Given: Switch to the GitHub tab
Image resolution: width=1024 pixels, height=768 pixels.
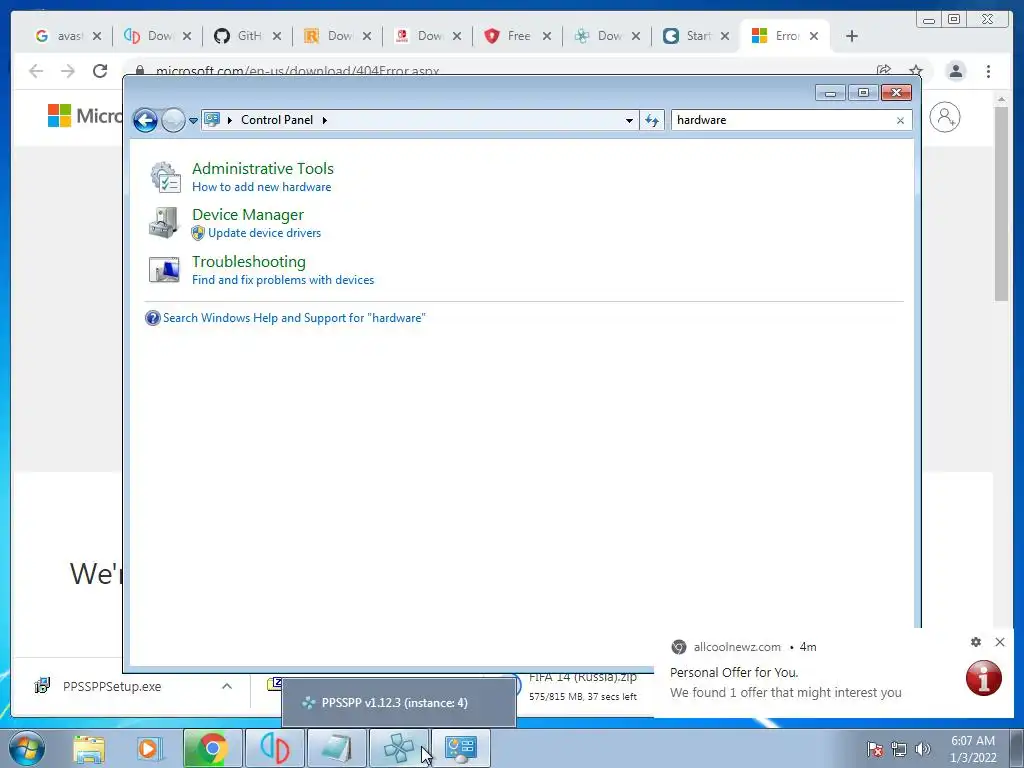Looking at the screenshot, I should (248, 36).
